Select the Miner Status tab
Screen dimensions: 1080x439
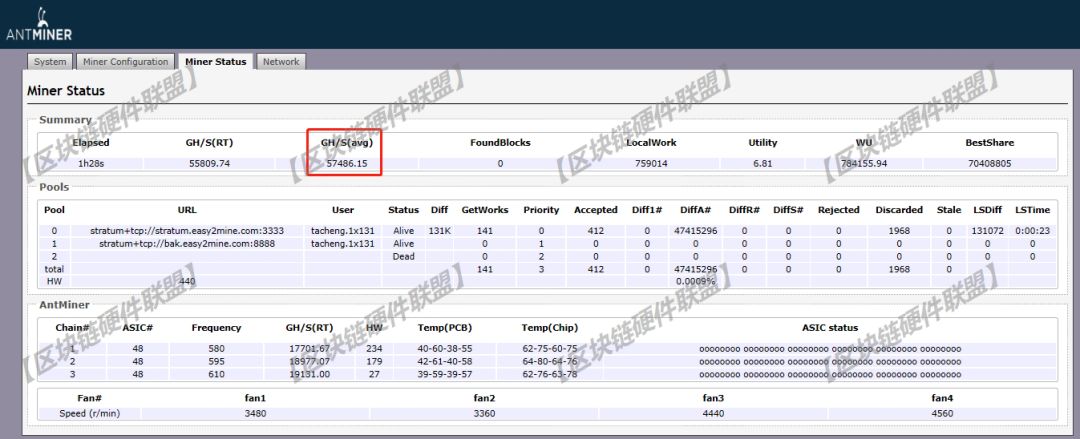[x=216, y=62]
